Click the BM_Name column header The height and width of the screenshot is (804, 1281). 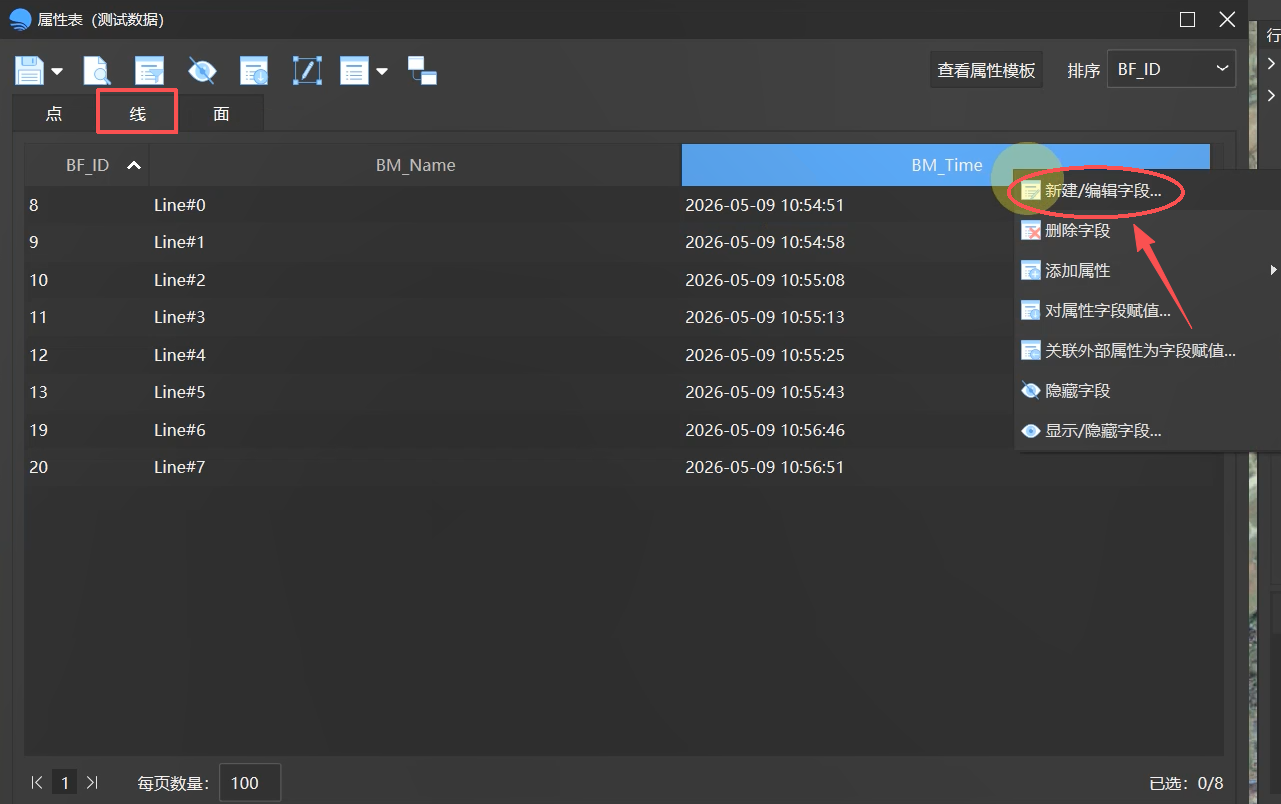tap(415, 165)
